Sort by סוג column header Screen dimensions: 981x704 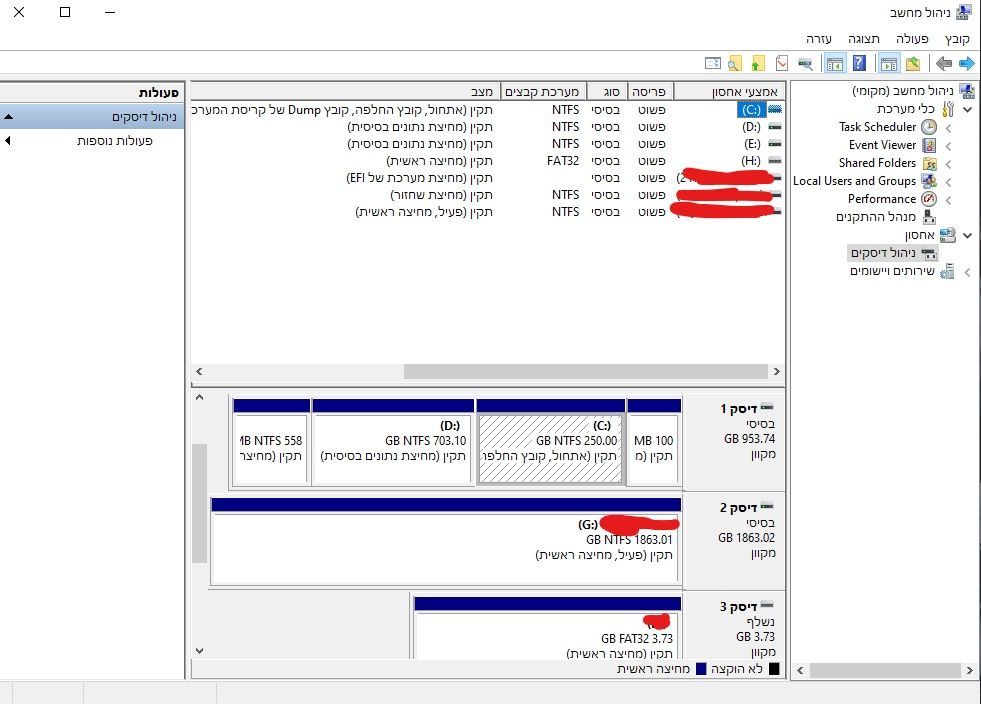pos(606,91)
